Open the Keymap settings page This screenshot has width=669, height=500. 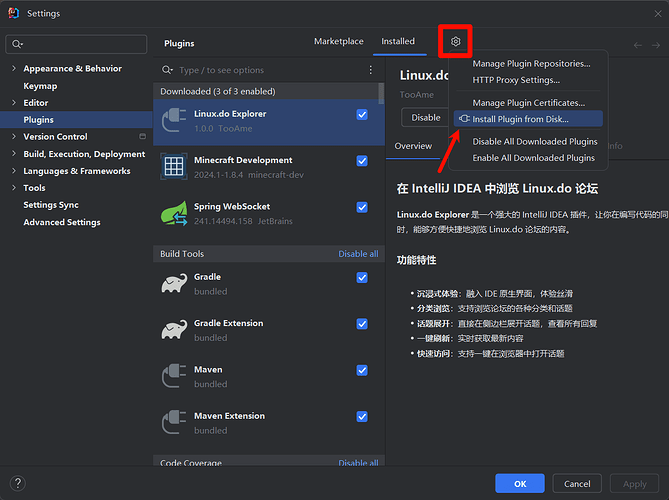pos(40,86)
